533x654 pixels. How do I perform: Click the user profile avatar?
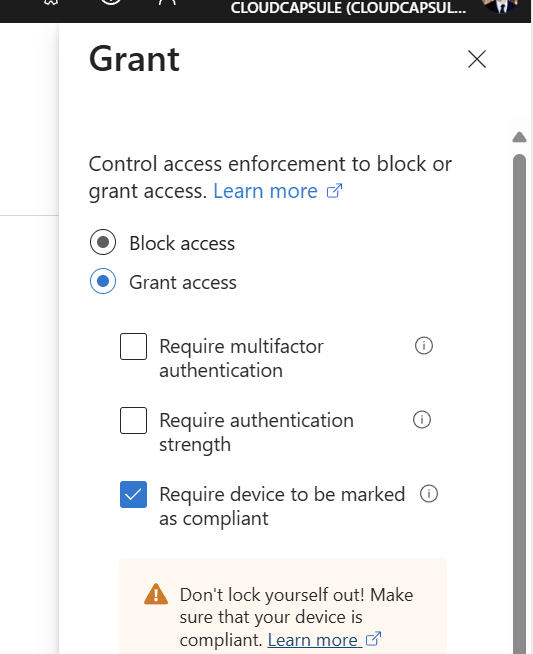click(499, 5)
